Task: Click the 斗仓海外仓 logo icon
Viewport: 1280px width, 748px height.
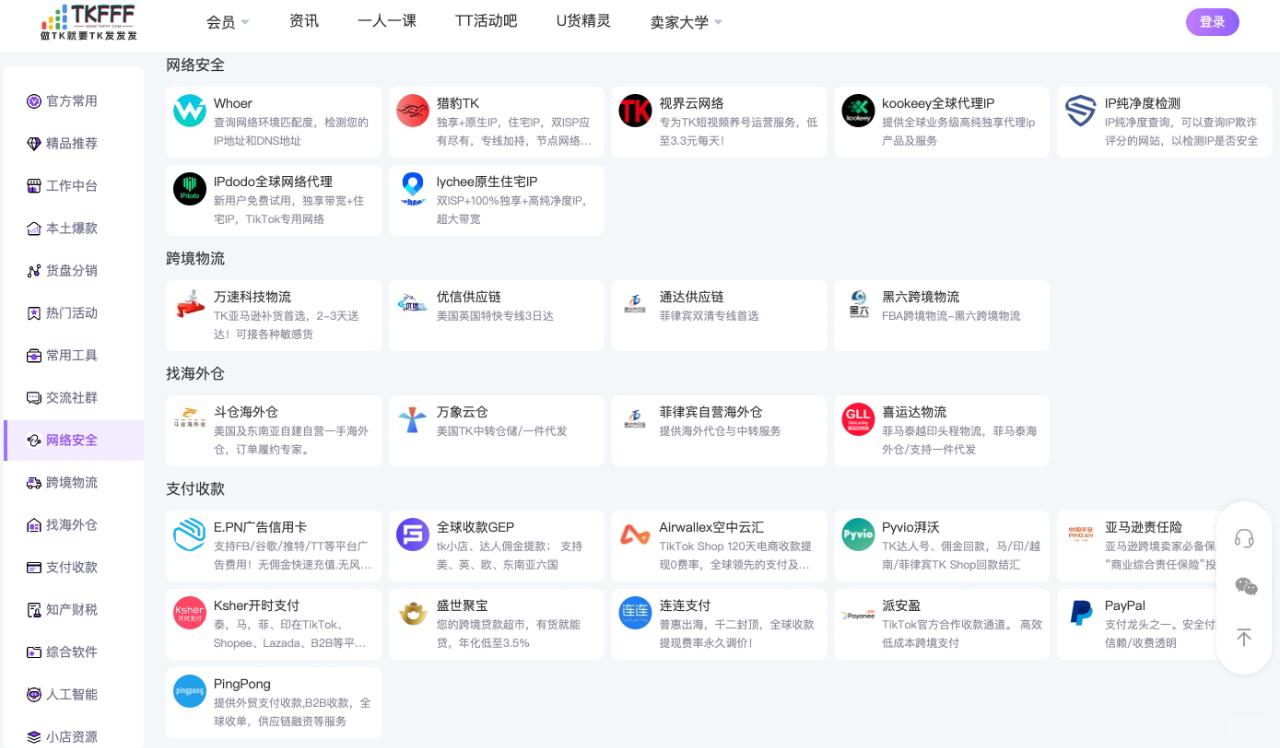Action: click(x=190, y=419)
